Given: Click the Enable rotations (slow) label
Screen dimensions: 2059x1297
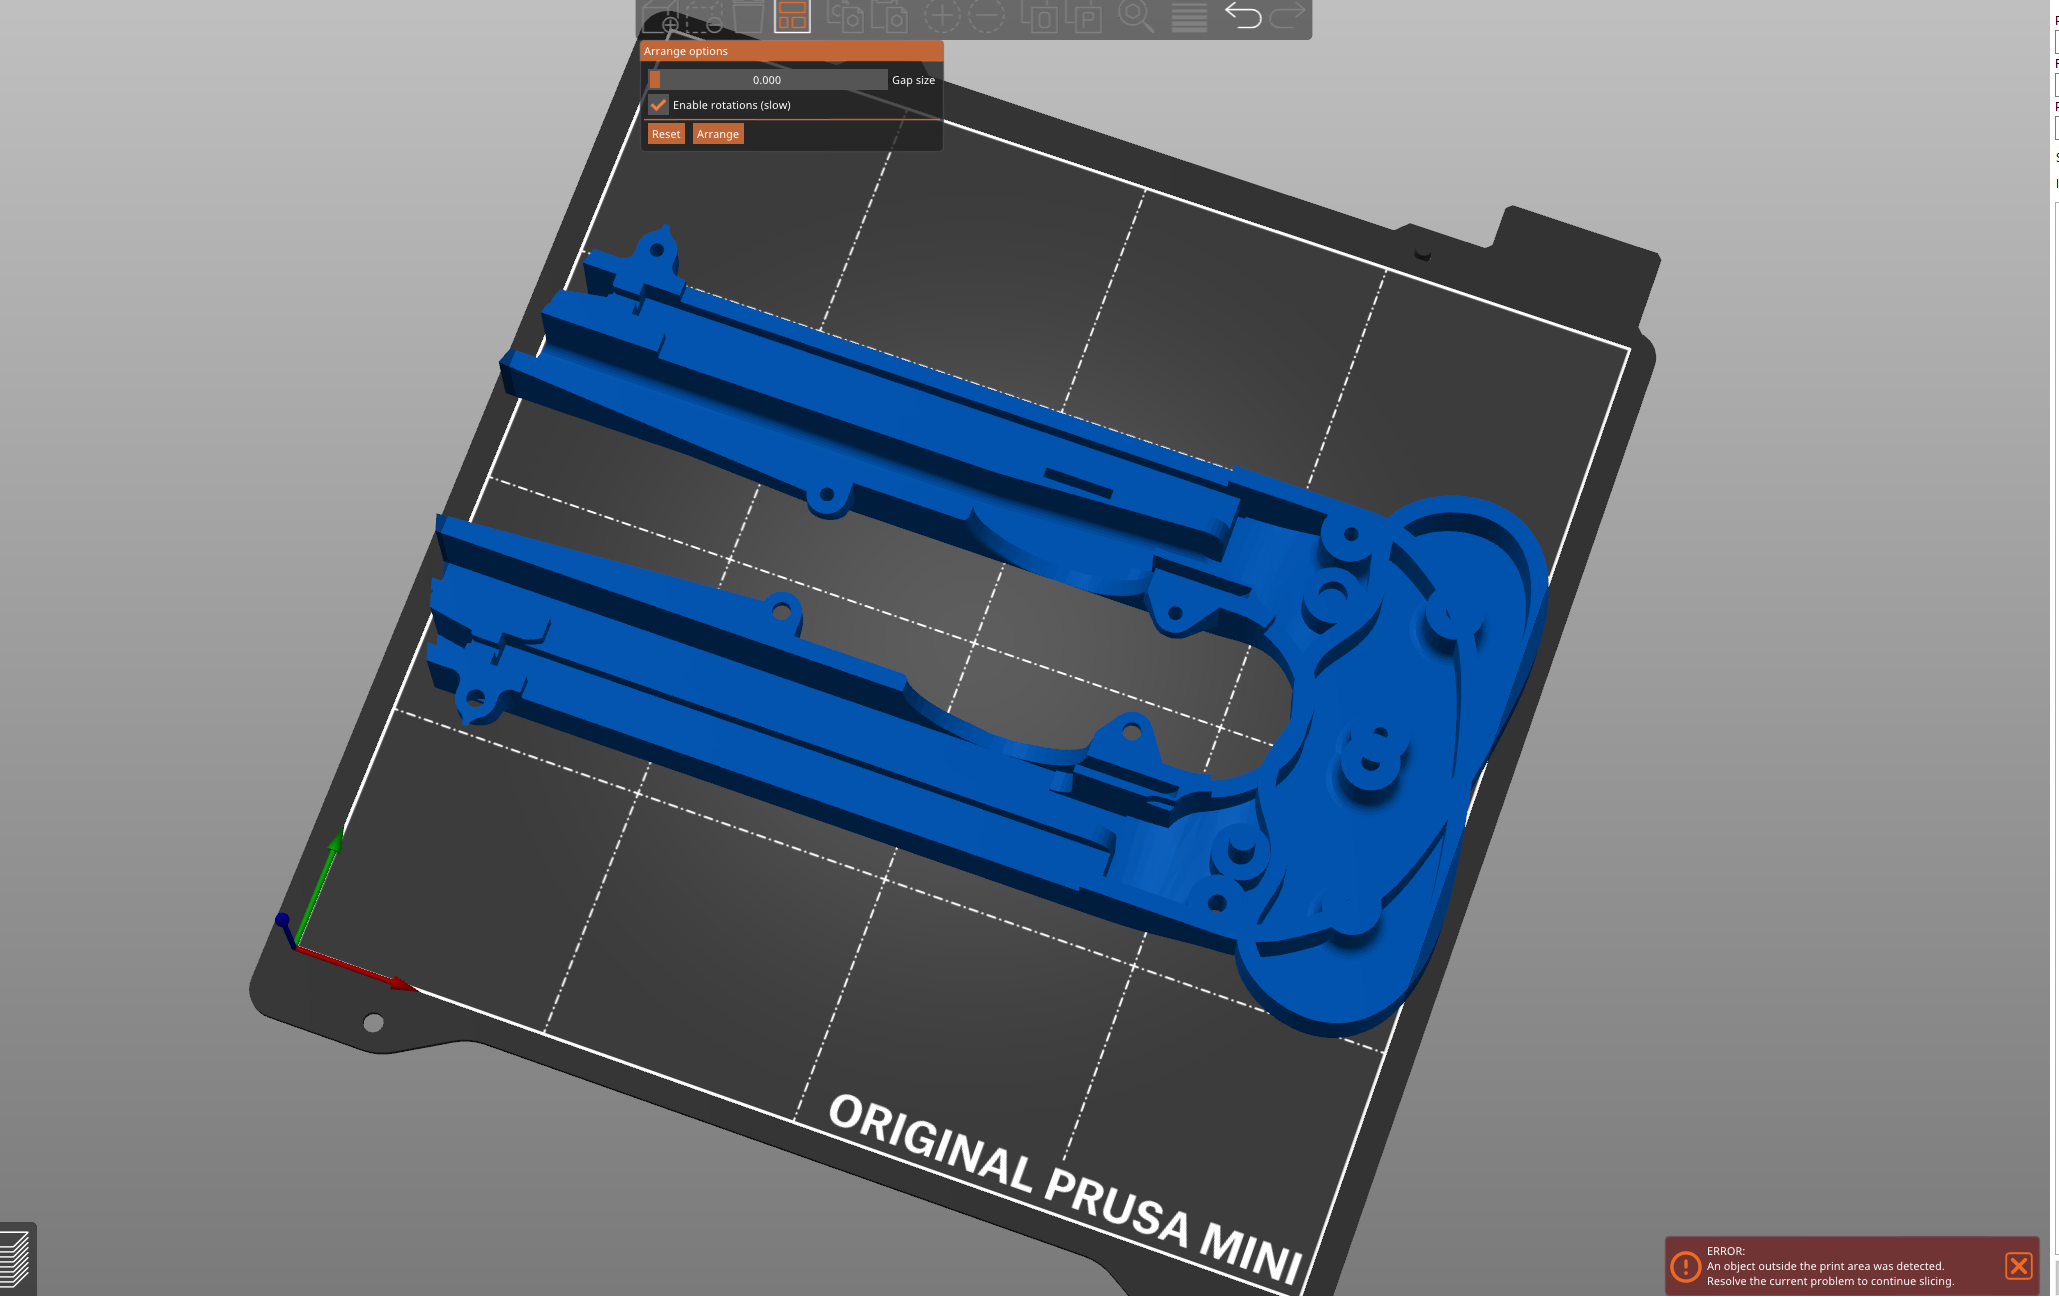Looking at the screenshot, I should click(732, 105).
